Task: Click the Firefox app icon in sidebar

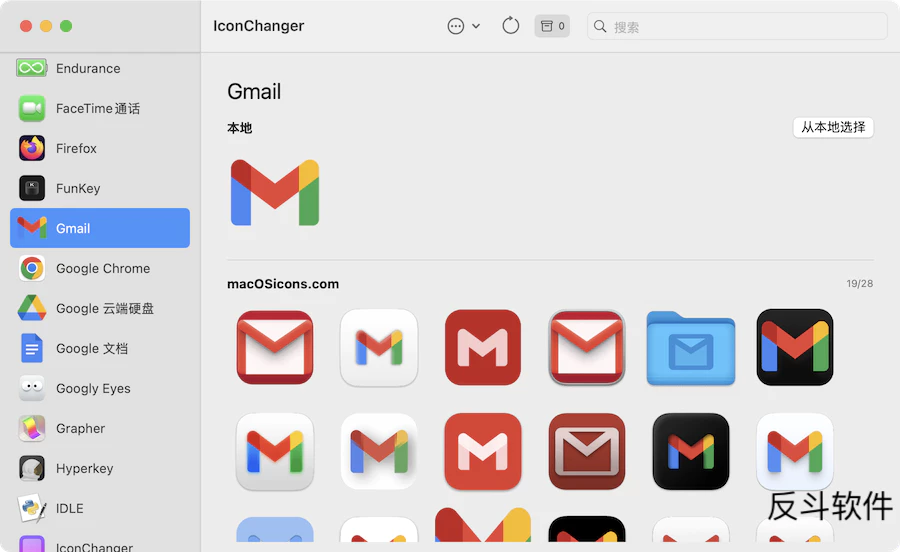Action: (32, 148)
